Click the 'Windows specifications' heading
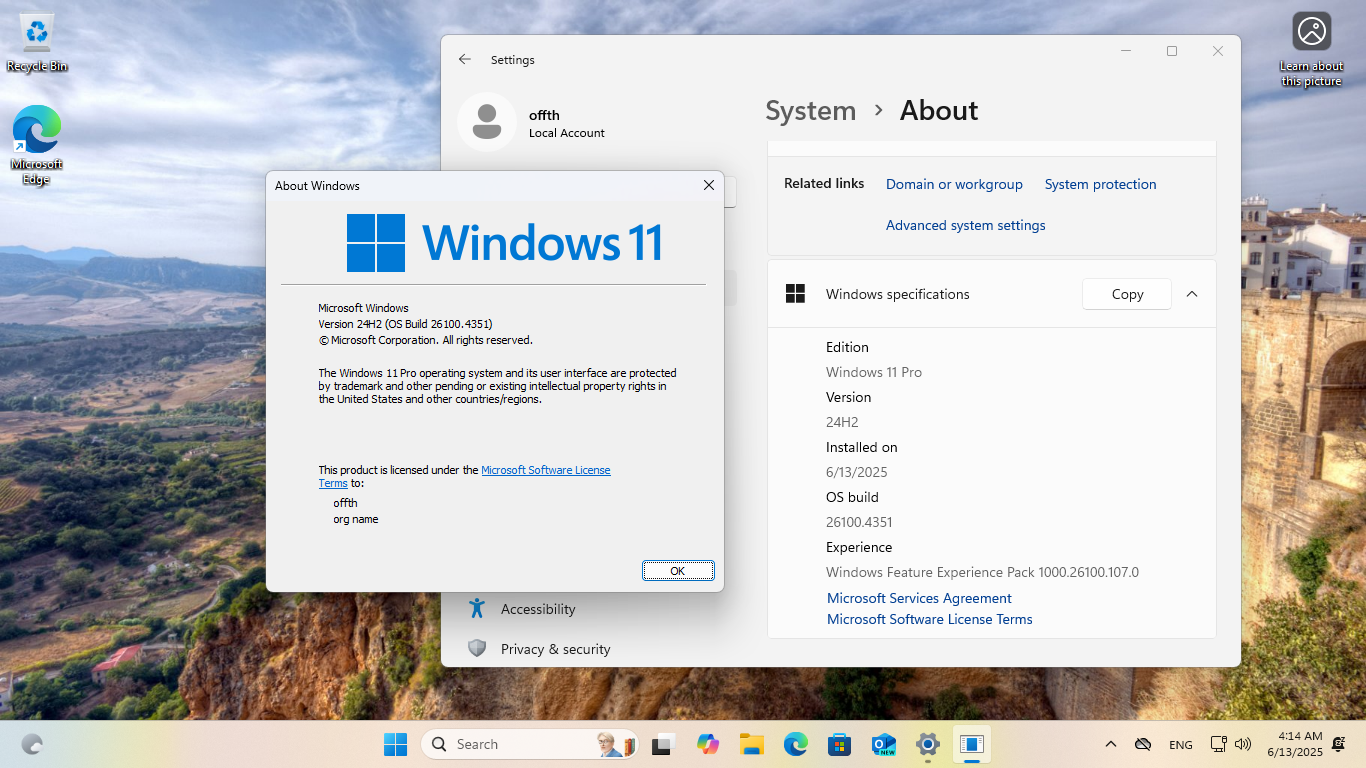 point(898,294)
